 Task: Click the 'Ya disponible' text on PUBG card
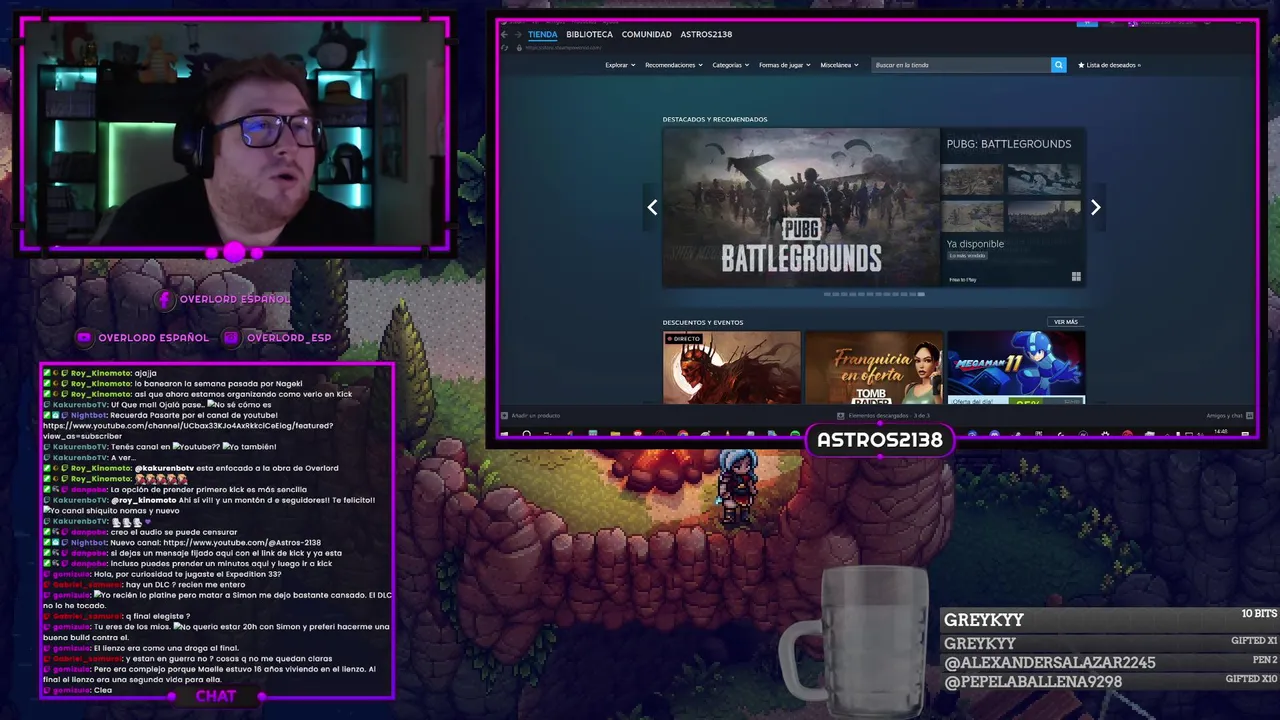(x=975, y=244)
